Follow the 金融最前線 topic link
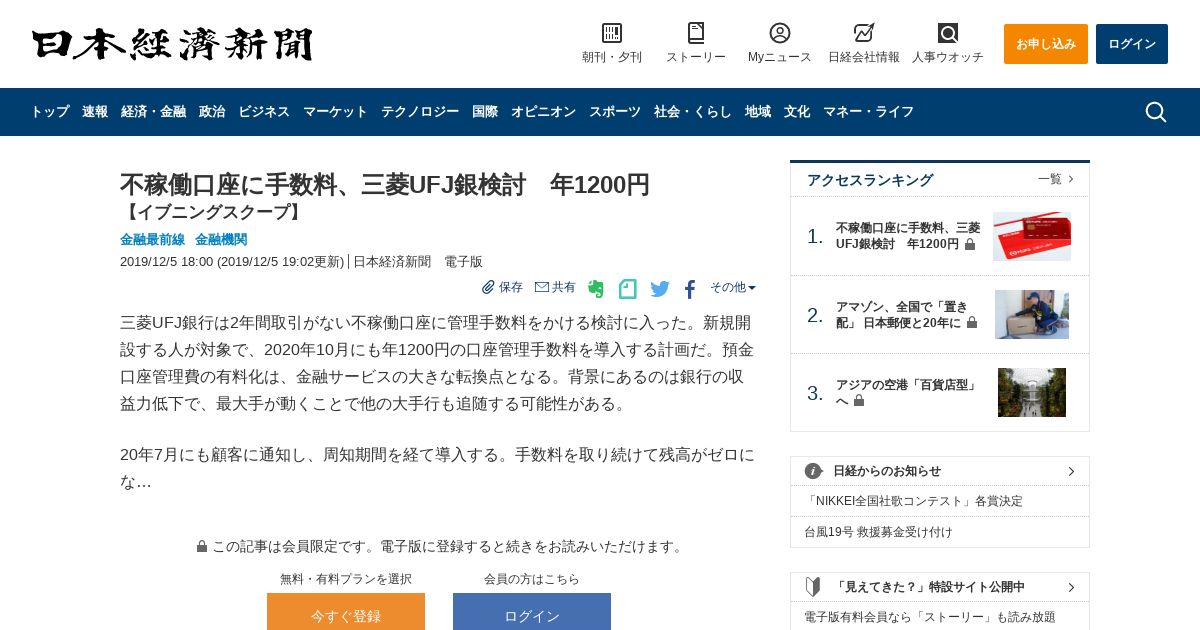Image resolution: width=1200 pixels, height=630 pixels. [152, 240]
